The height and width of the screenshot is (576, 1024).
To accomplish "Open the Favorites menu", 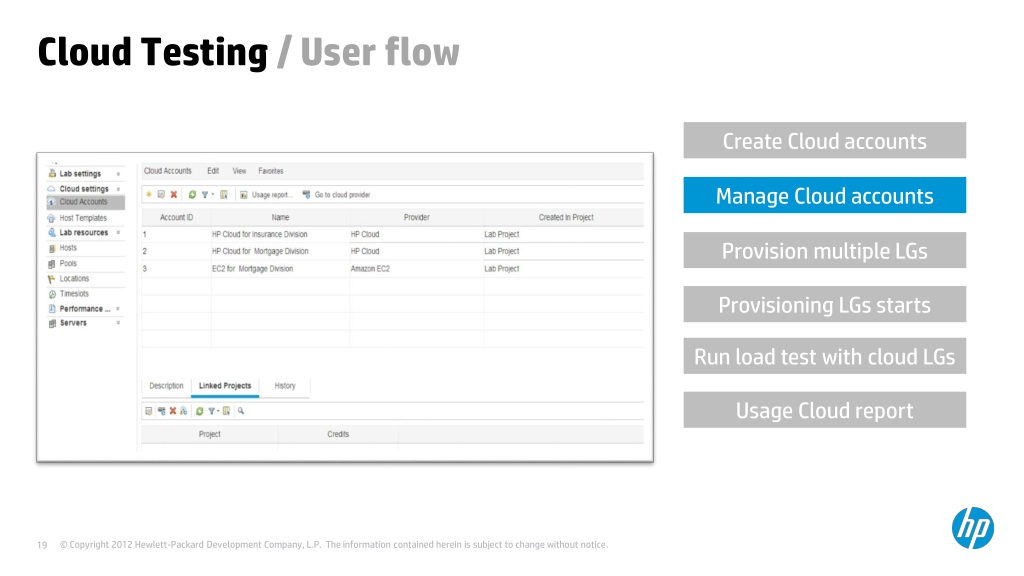I will tap(271, 171).
